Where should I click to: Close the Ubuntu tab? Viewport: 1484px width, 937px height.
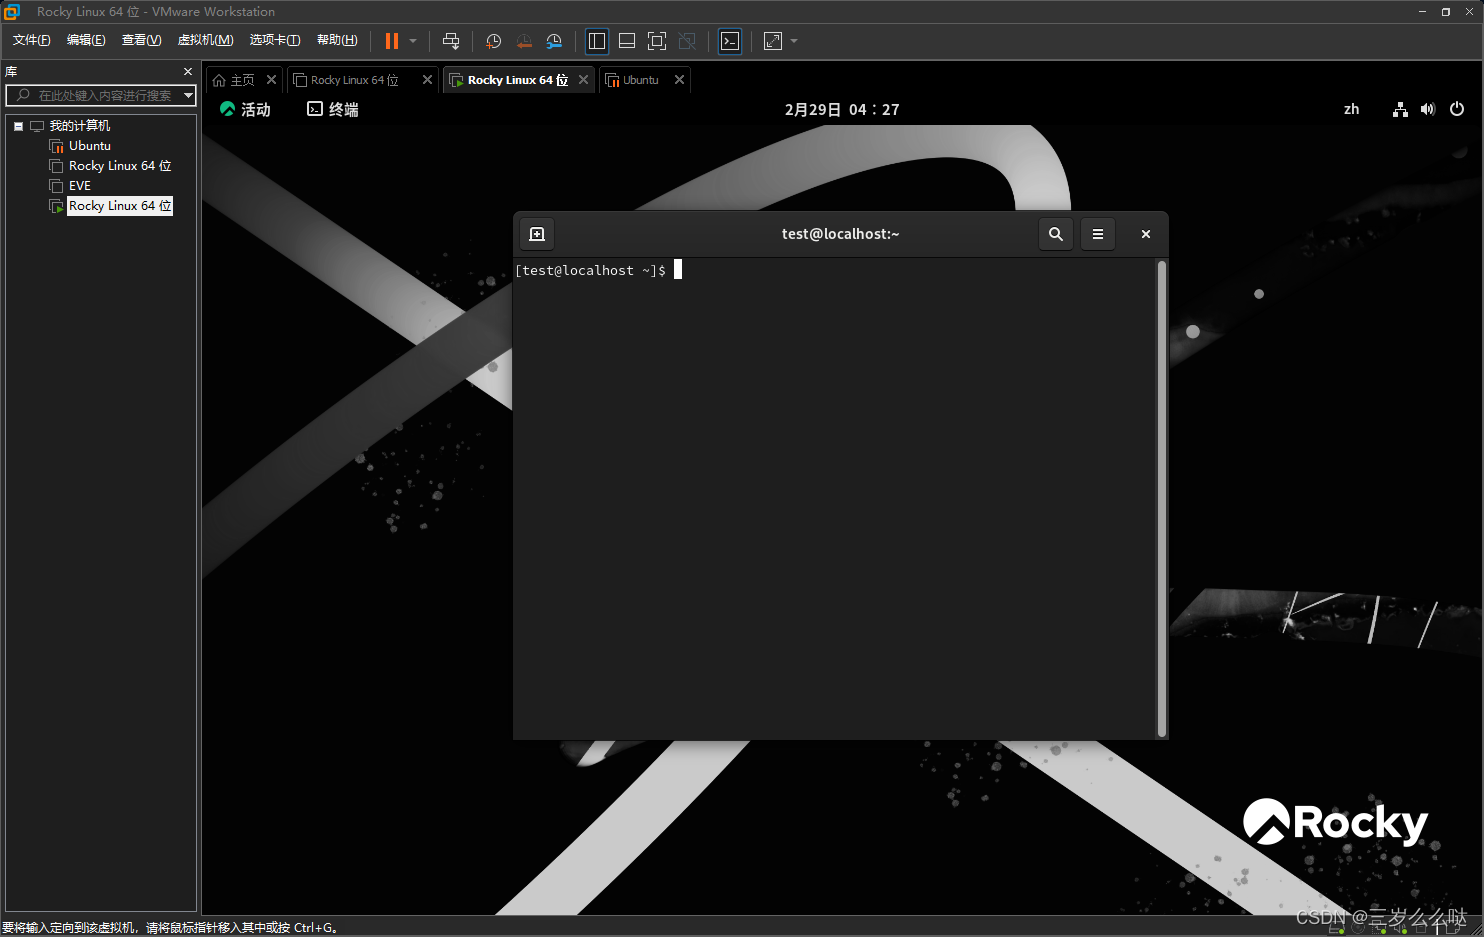click(679, 80)
